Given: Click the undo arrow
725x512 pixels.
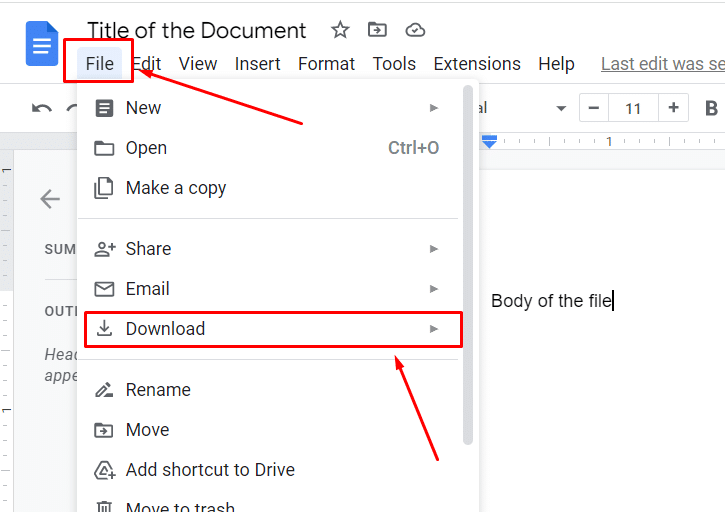Looking at the screenshot, I should pos(42,108).
